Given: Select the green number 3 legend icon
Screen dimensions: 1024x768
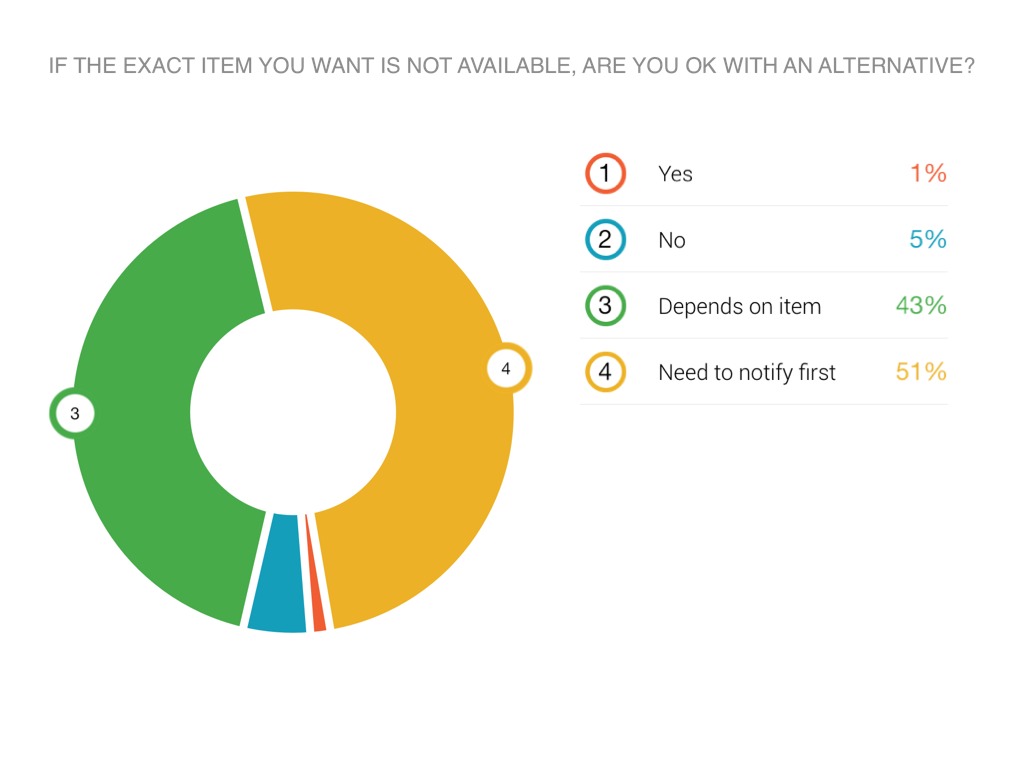Looking at the screenshot, I should point(605,306).
